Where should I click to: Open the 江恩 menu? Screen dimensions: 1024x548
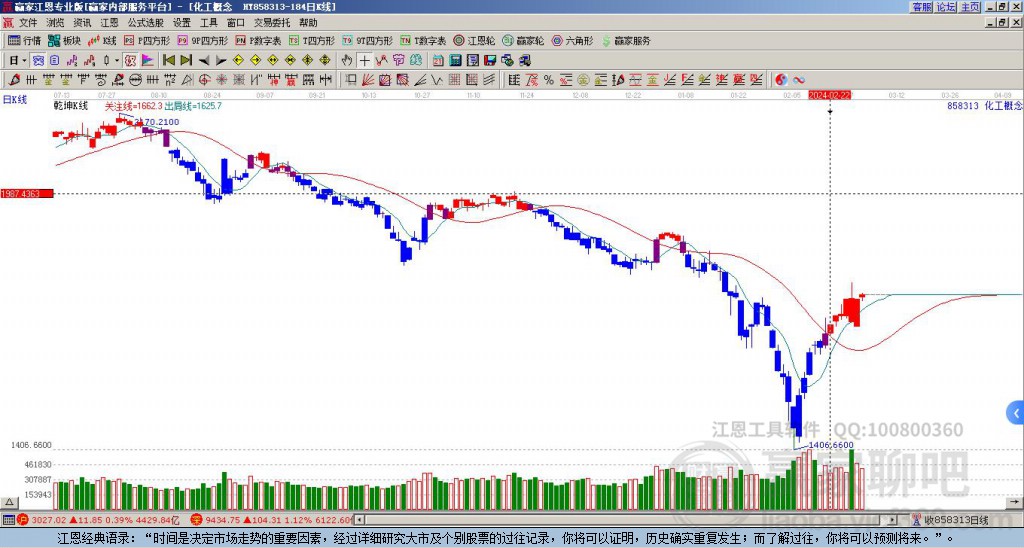pos(109,23)
